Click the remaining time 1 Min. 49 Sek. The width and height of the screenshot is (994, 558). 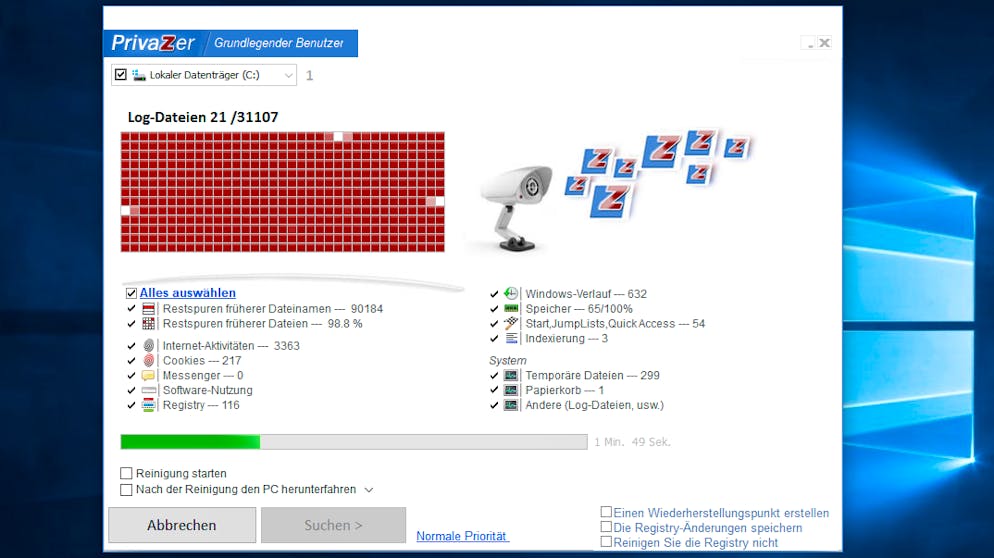pyautogui.click(x=632, y=442)
